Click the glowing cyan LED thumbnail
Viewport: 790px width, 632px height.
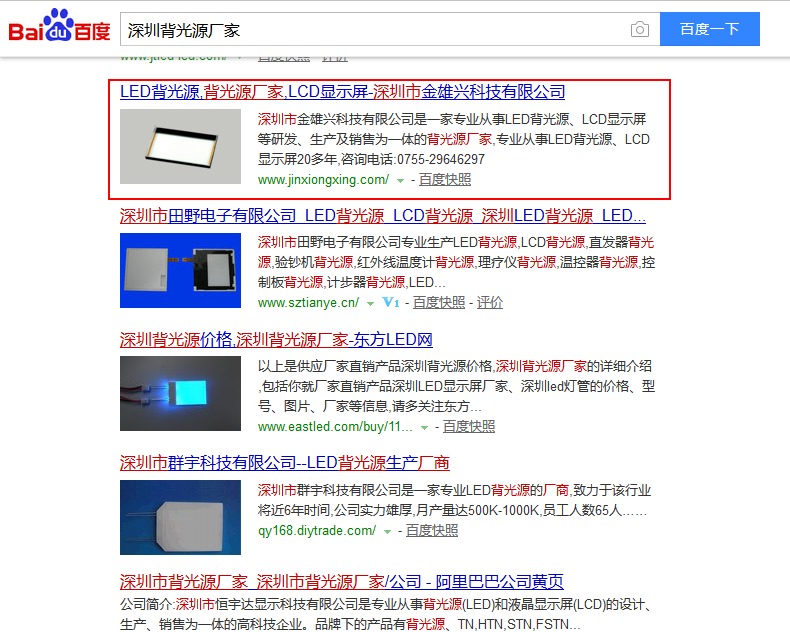(180, 394)
